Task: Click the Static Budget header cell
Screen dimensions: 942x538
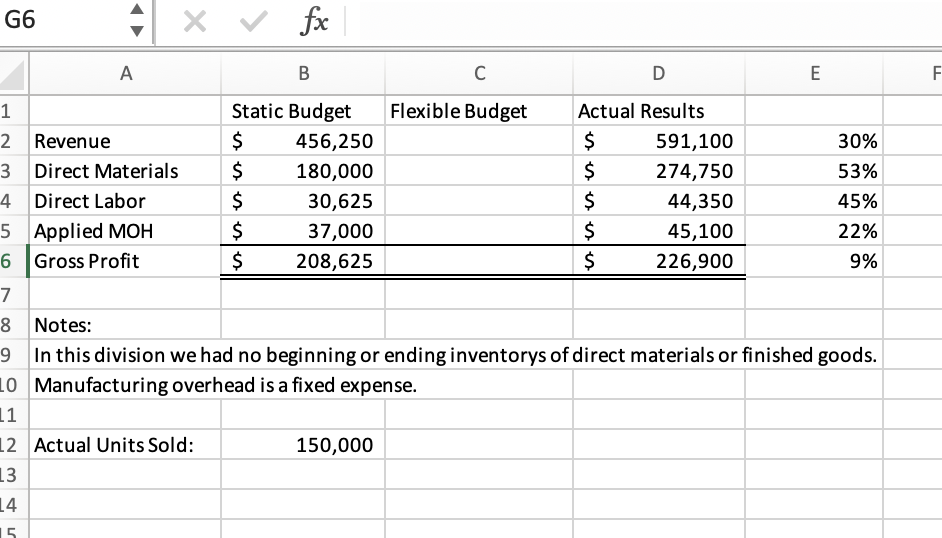Action: tap(303, 110)
